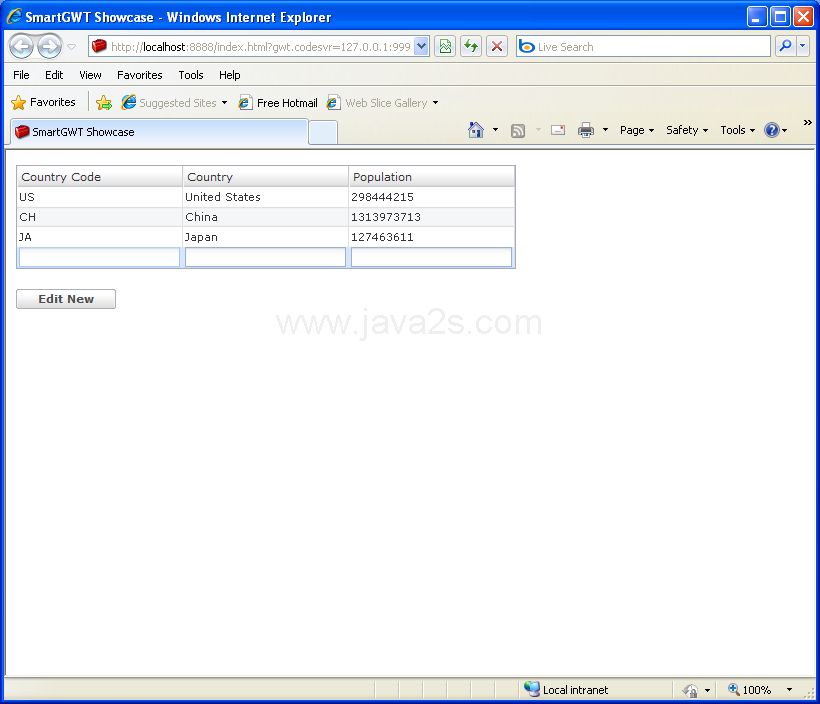Expand command bar overflow chevron

pyautogui.click(x=807, y=122)
